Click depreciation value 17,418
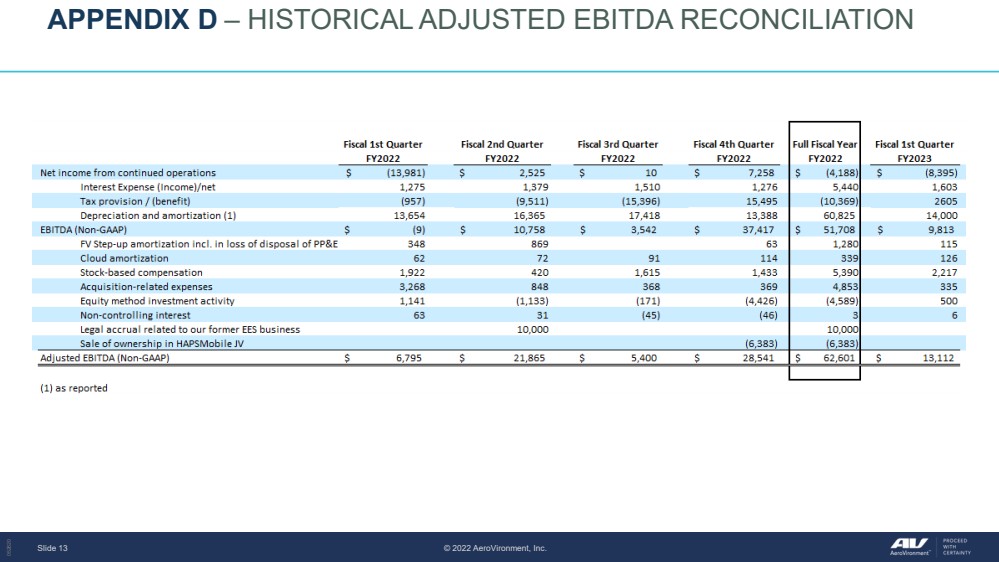Image resolution: width=999 pixels, height=562 pixels. click(x=642, y=215)
